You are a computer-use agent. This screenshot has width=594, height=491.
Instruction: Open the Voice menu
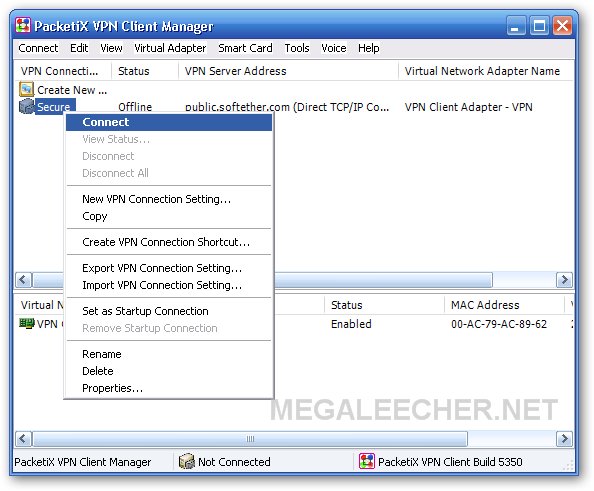tap(334, 48)
